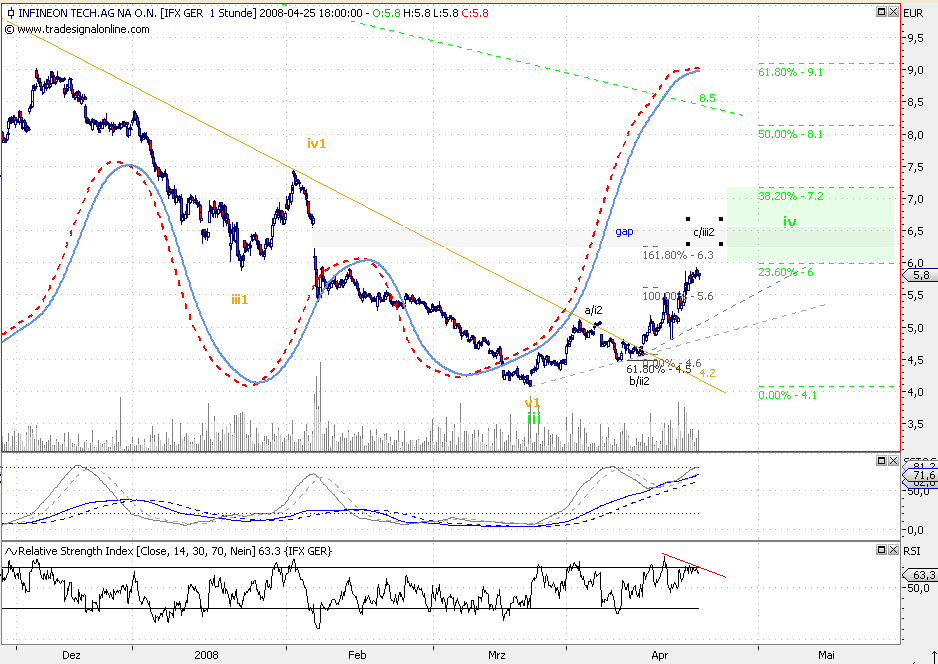Click the pin icon in the chart title bar
Screen dimensions: 938x664
(10, 13)
